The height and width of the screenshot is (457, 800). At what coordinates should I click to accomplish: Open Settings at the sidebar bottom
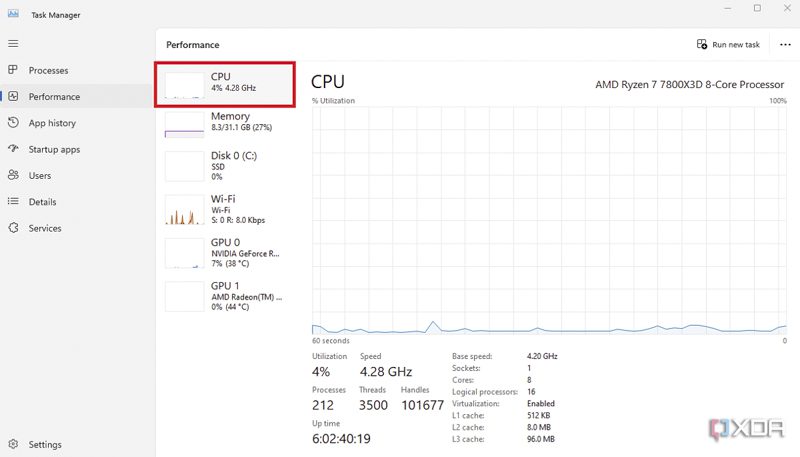tap(45, 445)
